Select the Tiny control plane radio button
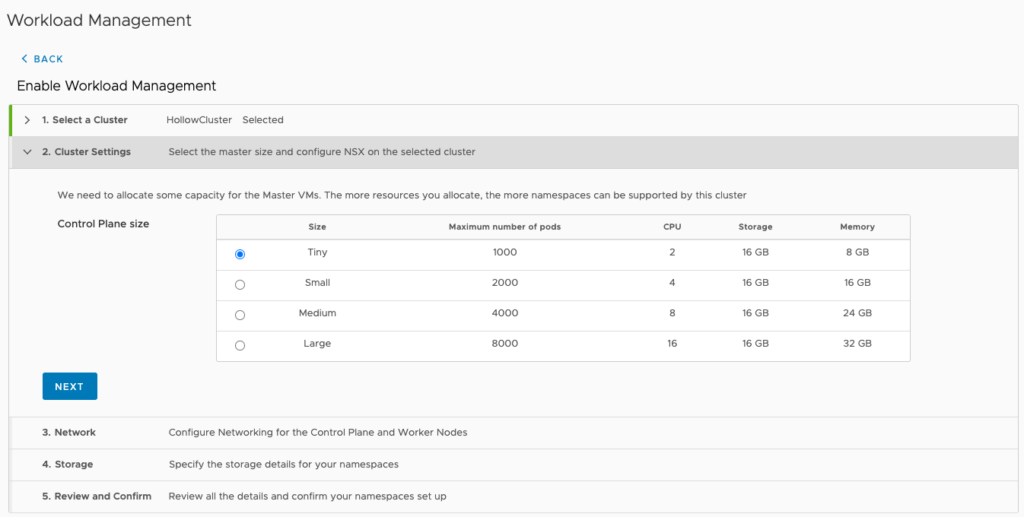Image resolution: width=1024 pixels, height=517 pixels. pyautogui.click(x=240, y=254)
